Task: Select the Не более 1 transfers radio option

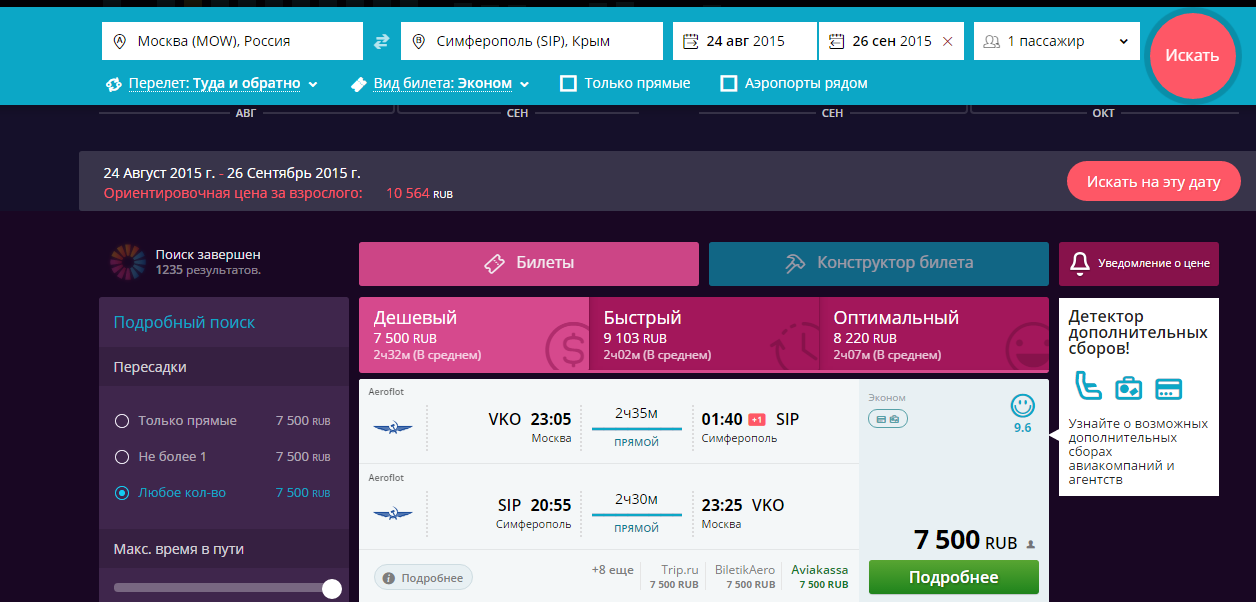Action: click(122, 457)
